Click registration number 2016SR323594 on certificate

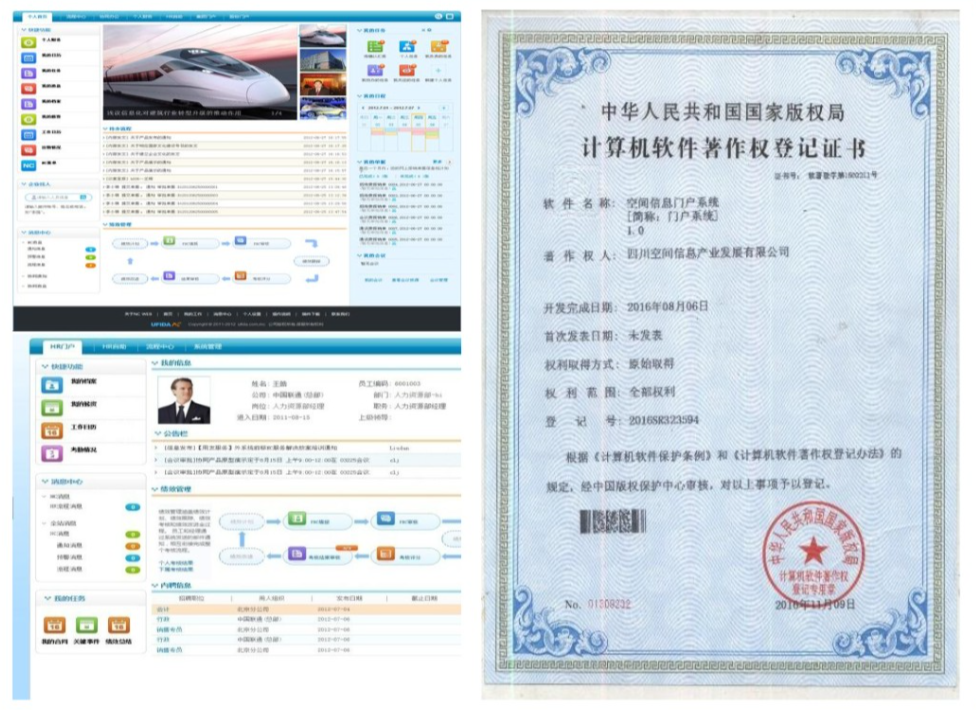point(664,420)
